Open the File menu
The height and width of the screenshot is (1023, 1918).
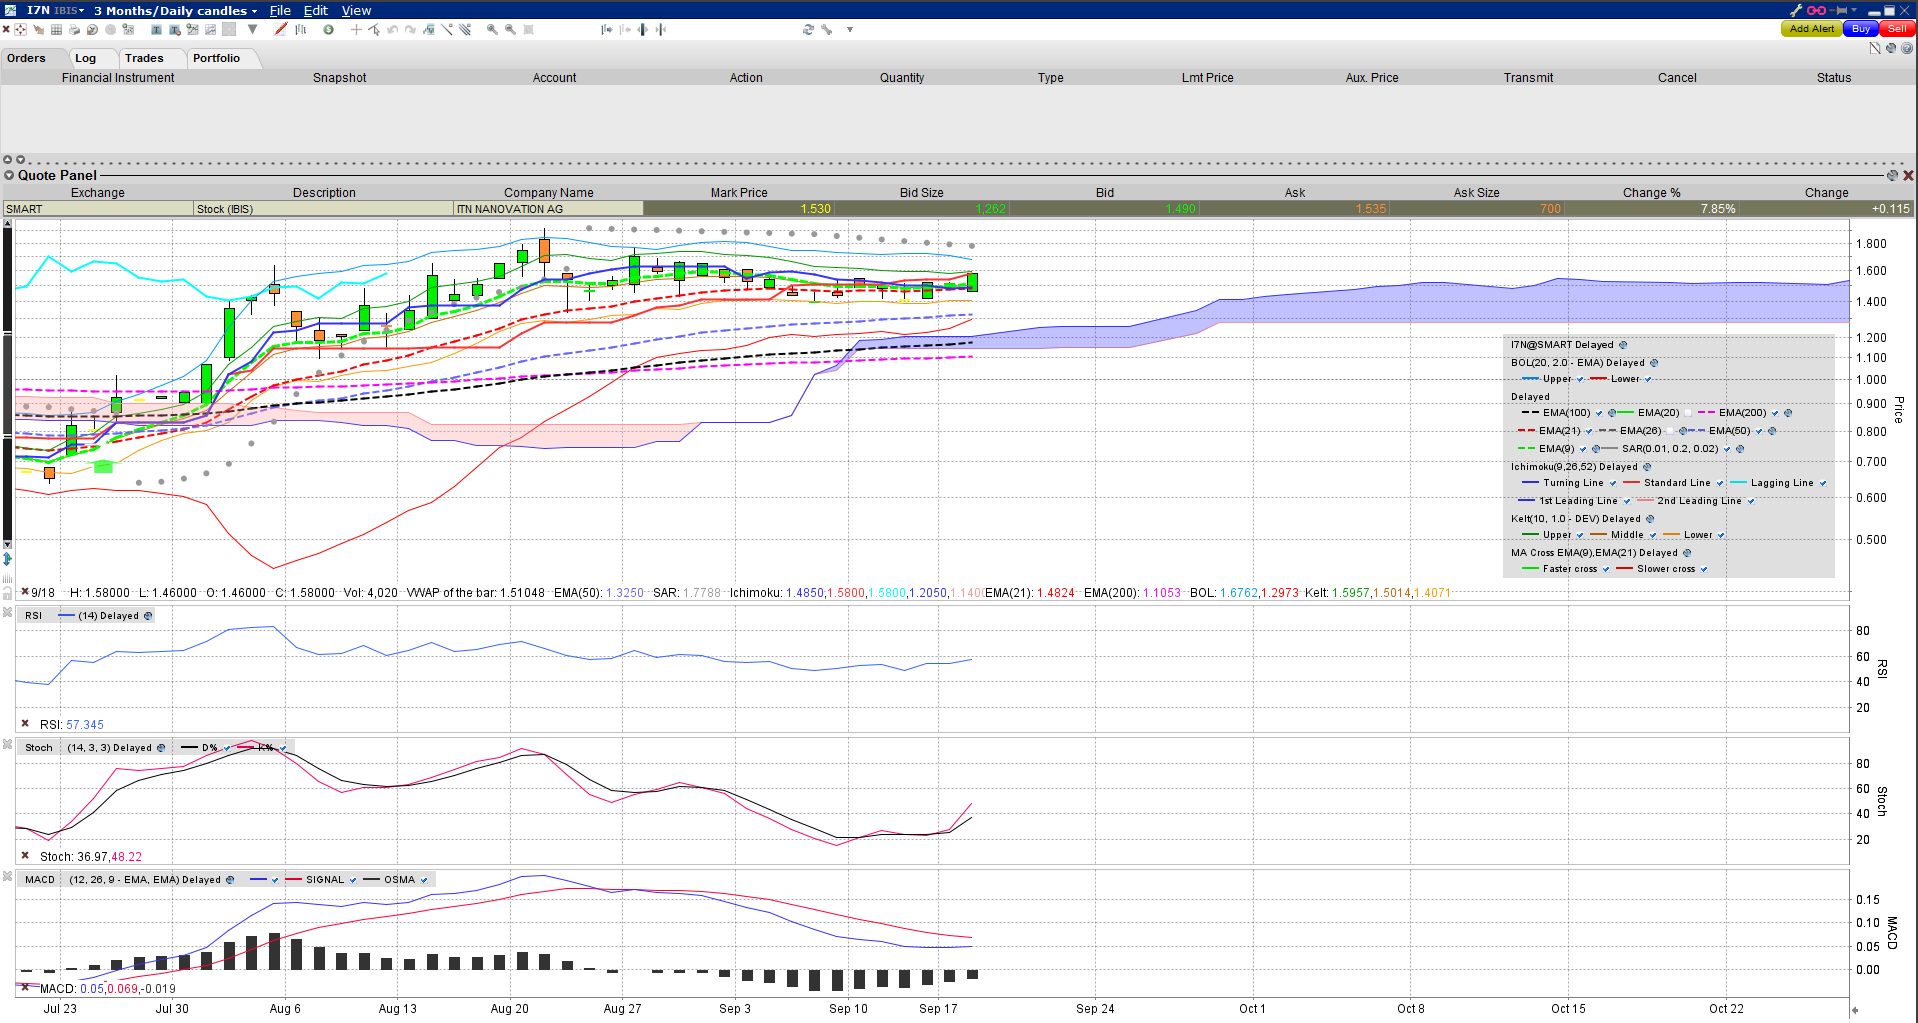coord(280,10)
